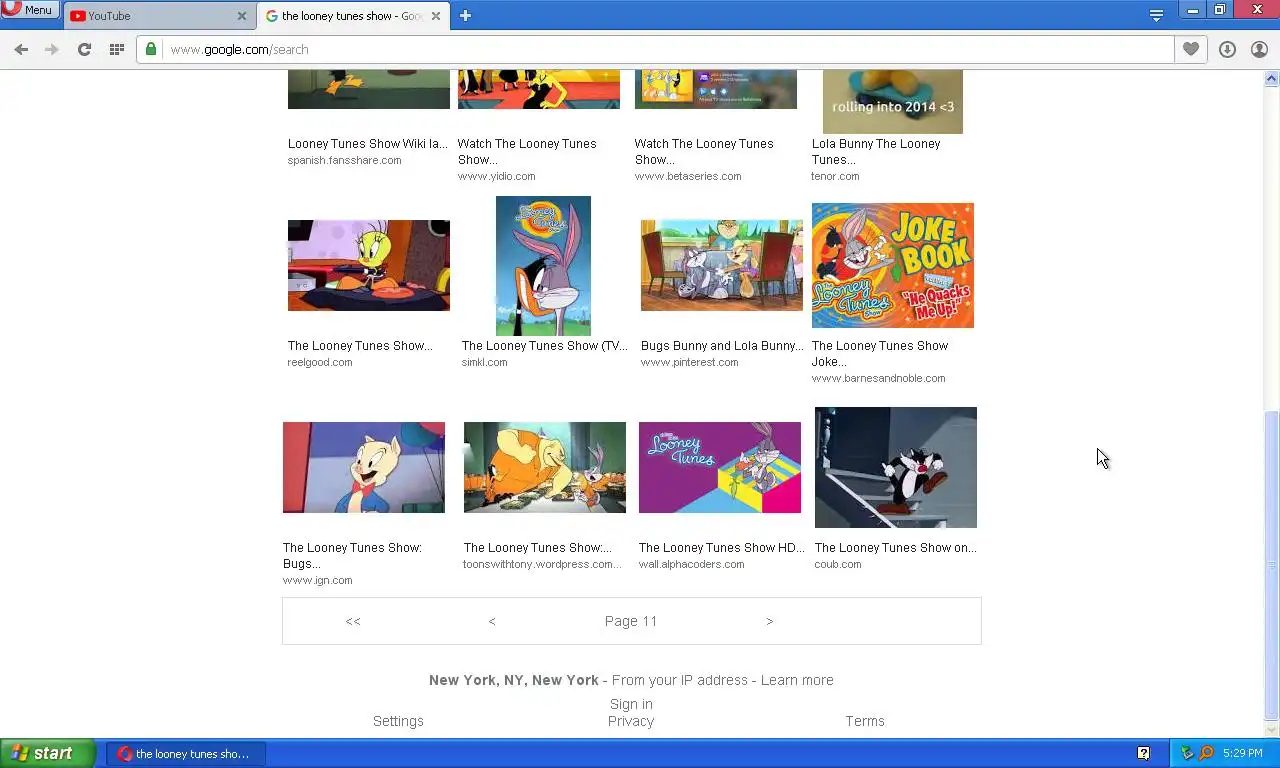Go to previous page with < button
The width and height of the screenshot is (1280, 768).
click(x=492, y=621)
